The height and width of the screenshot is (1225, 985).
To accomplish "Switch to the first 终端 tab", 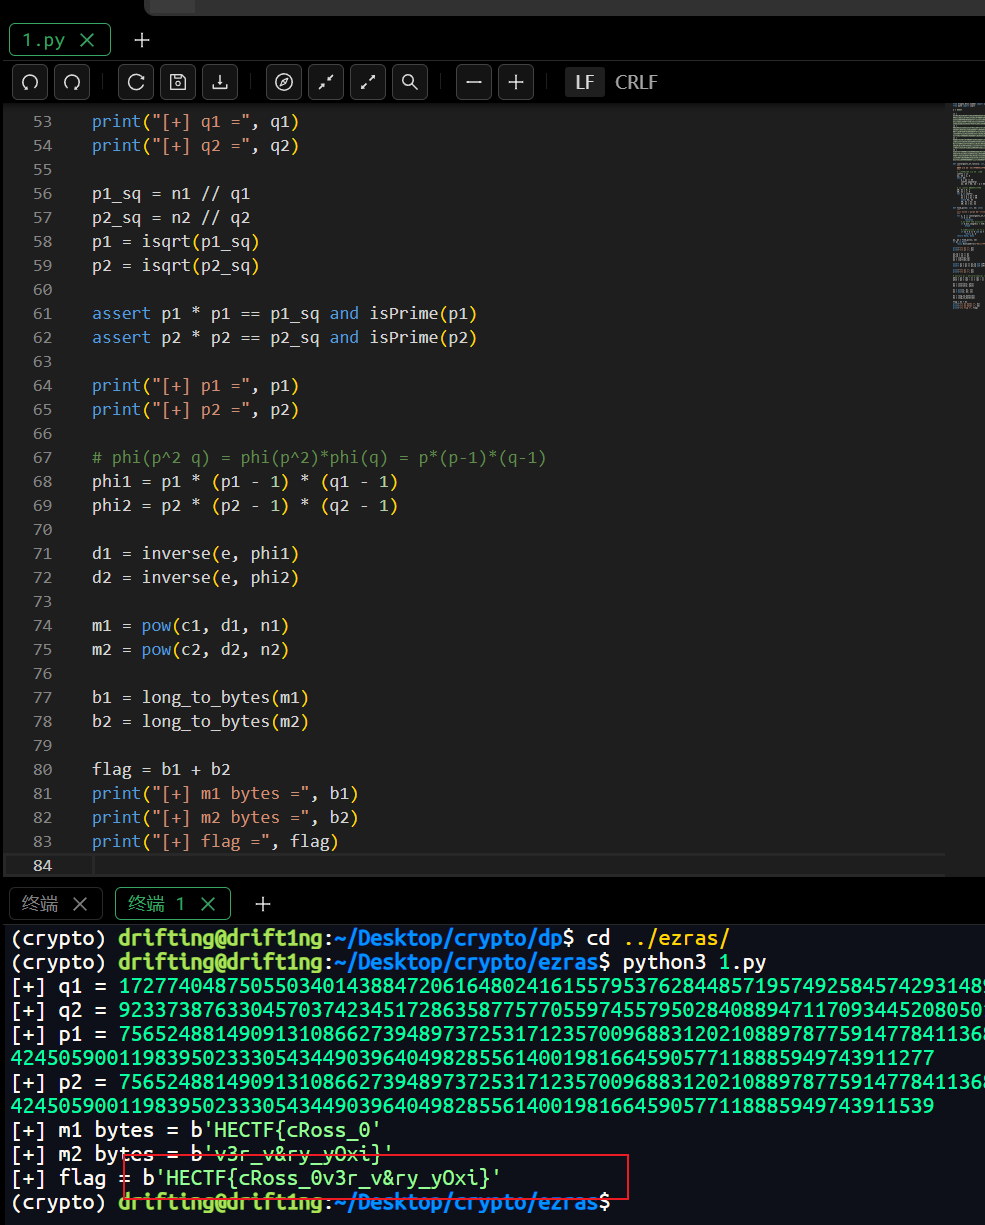I will coord(42,903).
